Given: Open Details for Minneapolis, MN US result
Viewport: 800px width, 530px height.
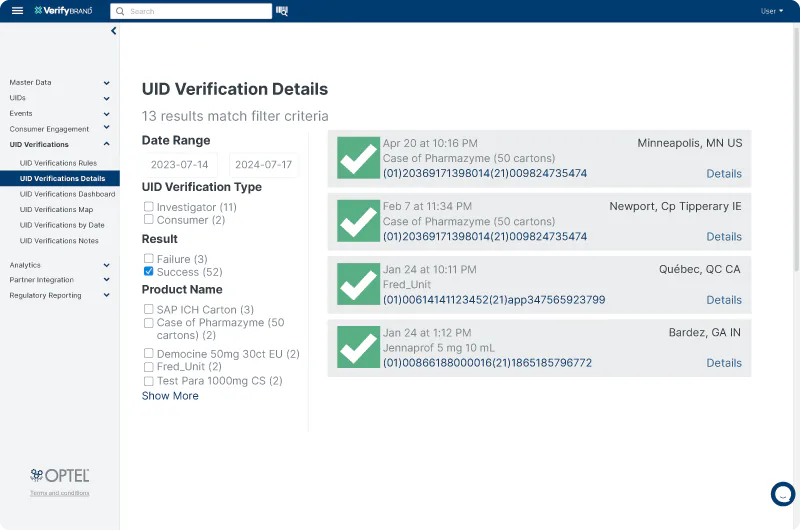Looking at the screenshot, I should [x=723, y=173].
